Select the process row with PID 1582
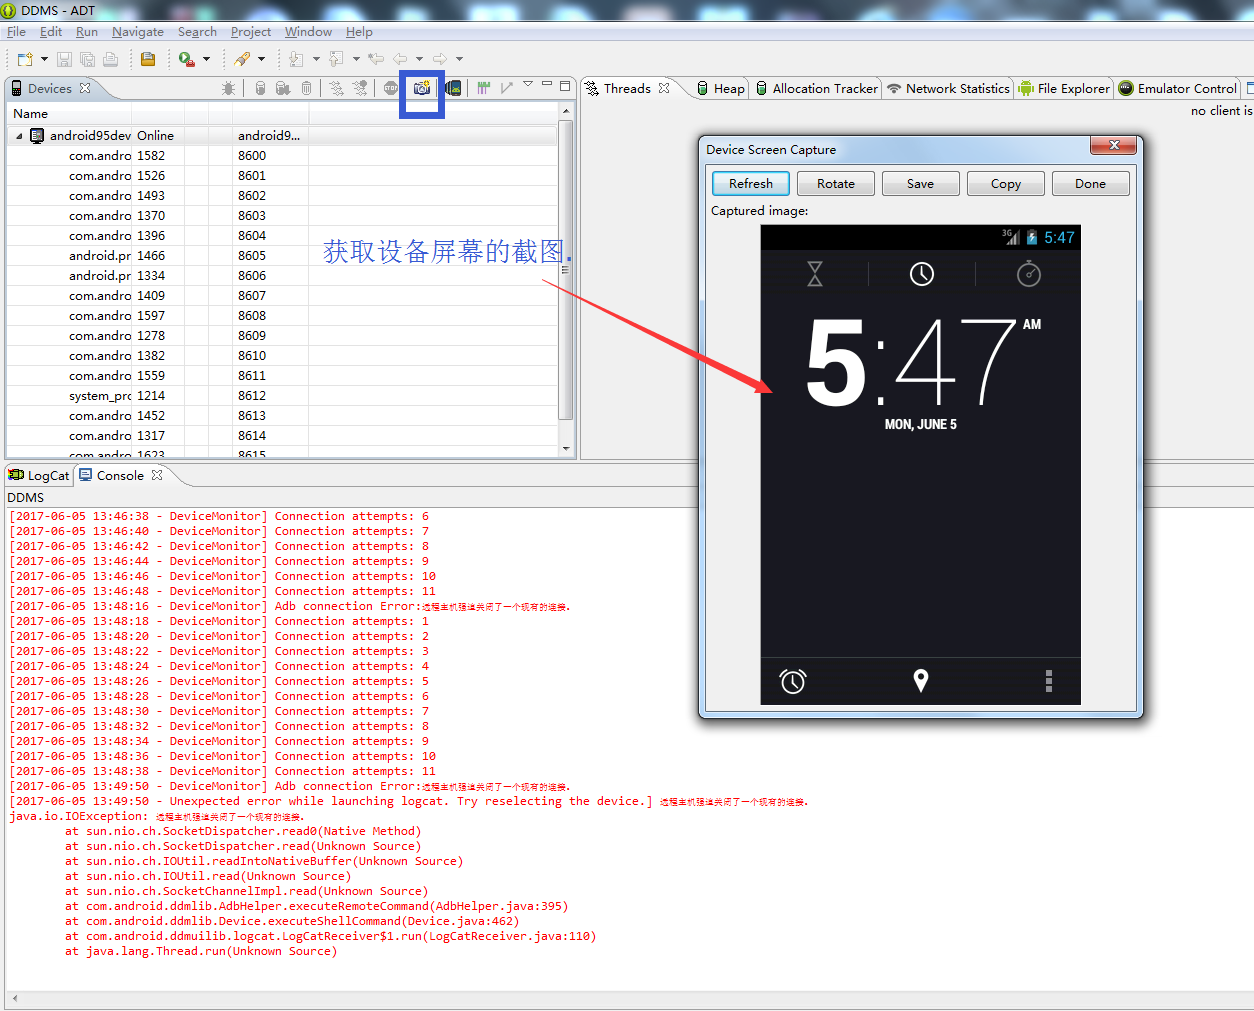1254x1011 pixels. point(283,156)
